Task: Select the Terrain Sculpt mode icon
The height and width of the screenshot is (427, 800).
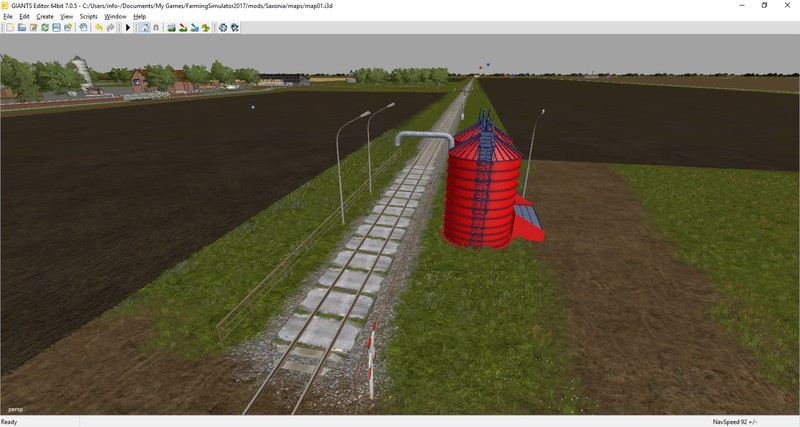Action: (172, 27)
